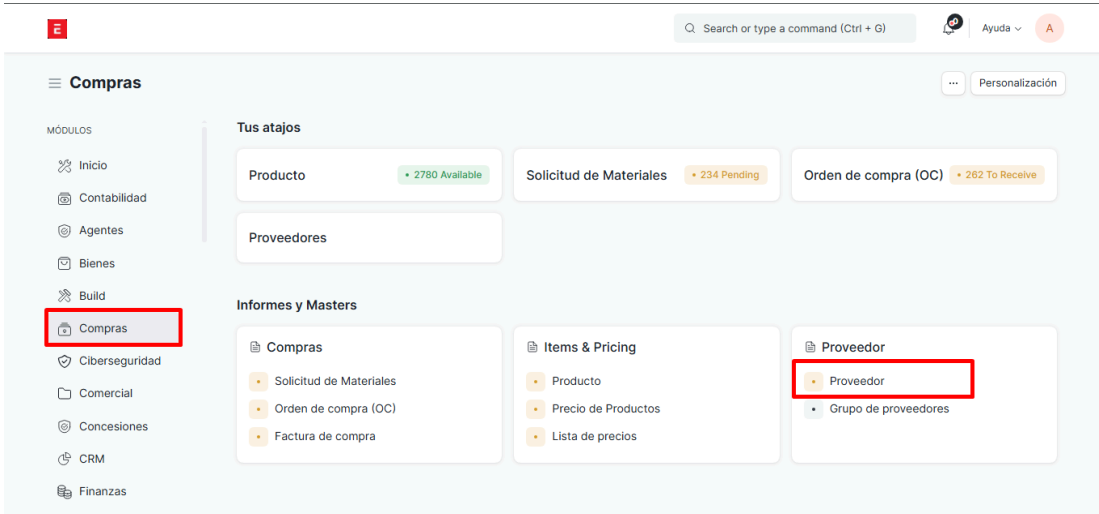Viewport: 1099px width, 514px height.
Task: Click the search command input field
Action: 795,28
